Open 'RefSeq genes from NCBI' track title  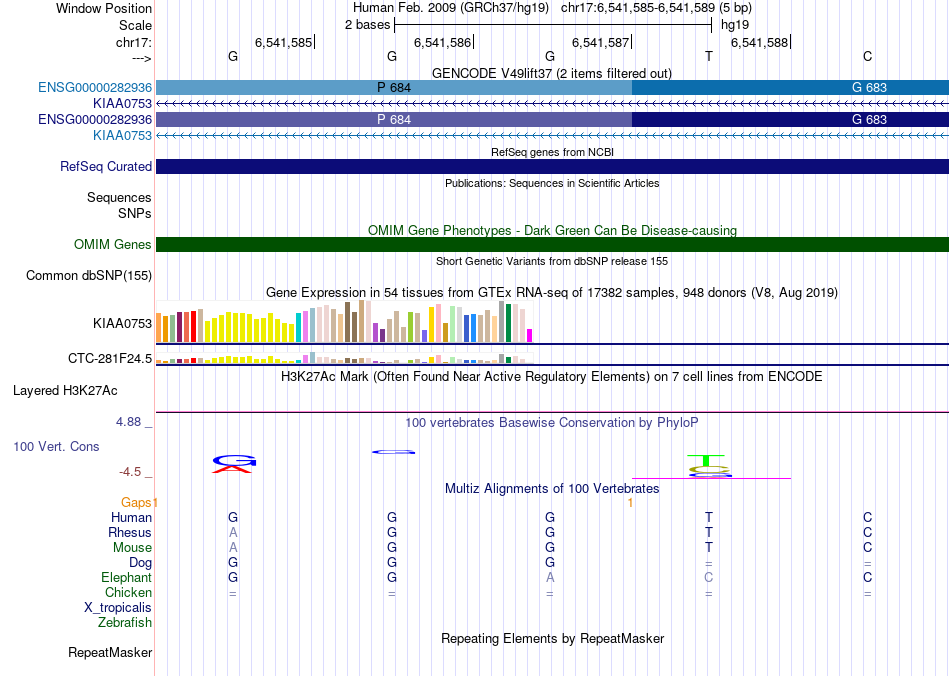click(552, 152)
